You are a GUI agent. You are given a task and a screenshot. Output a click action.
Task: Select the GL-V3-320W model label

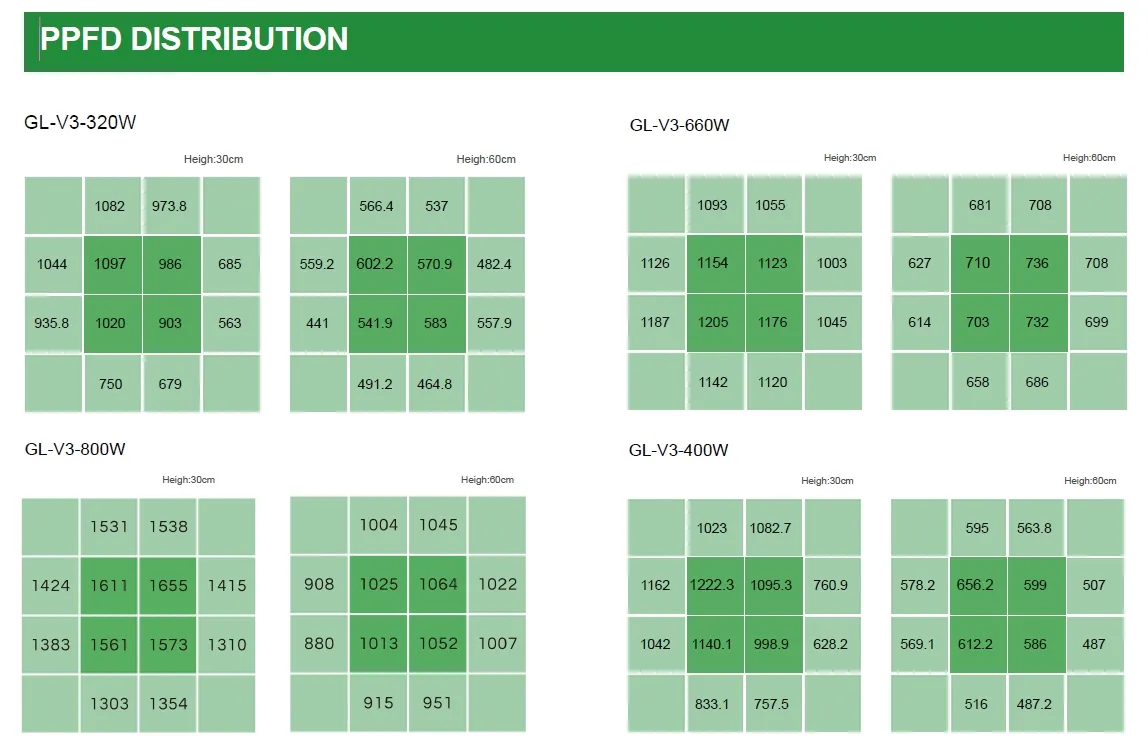(80, 123)
